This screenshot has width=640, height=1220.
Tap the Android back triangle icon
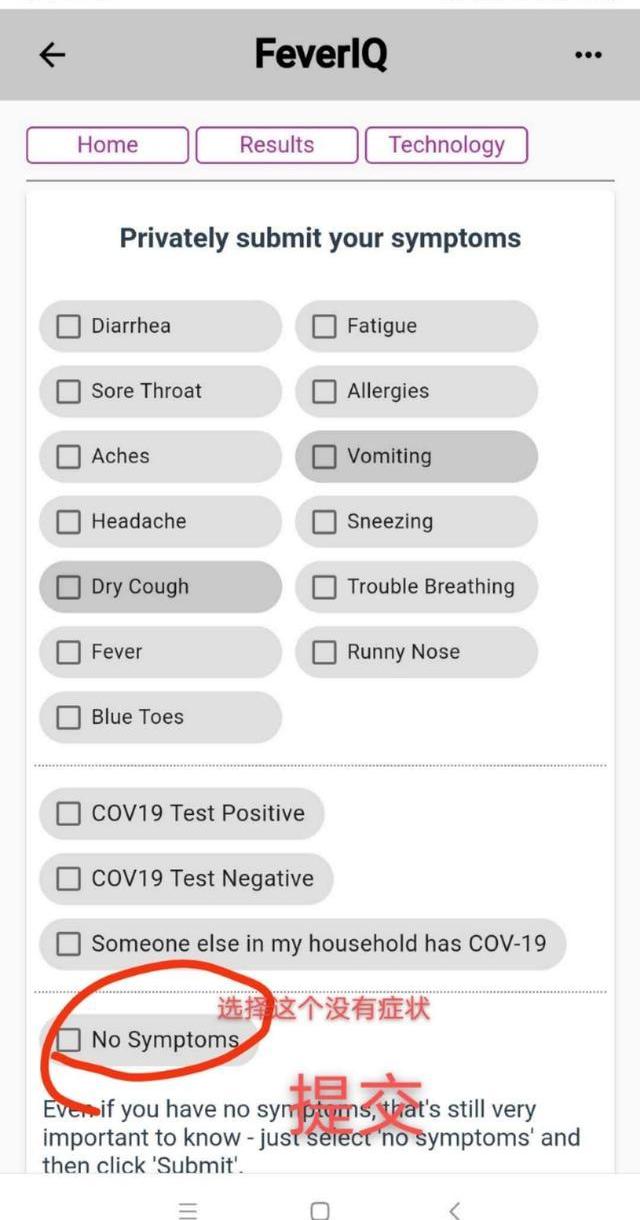pos(454,1211)
